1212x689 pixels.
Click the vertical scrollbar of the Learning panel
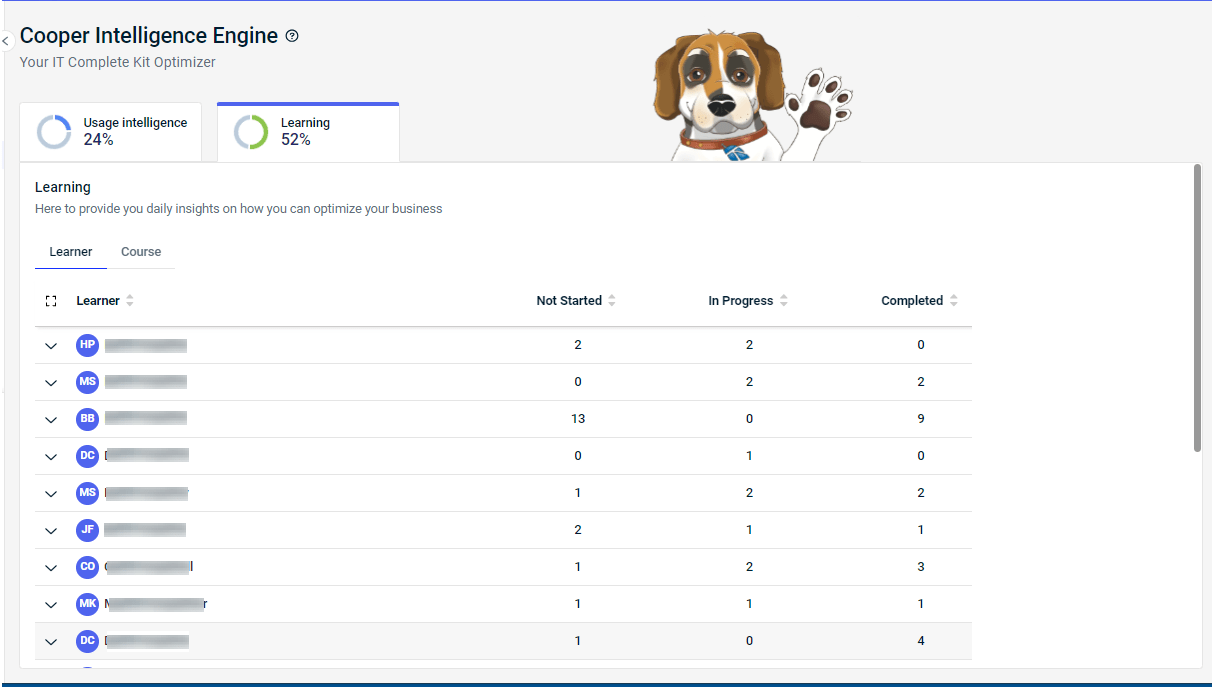click(x=1197, y=308)
